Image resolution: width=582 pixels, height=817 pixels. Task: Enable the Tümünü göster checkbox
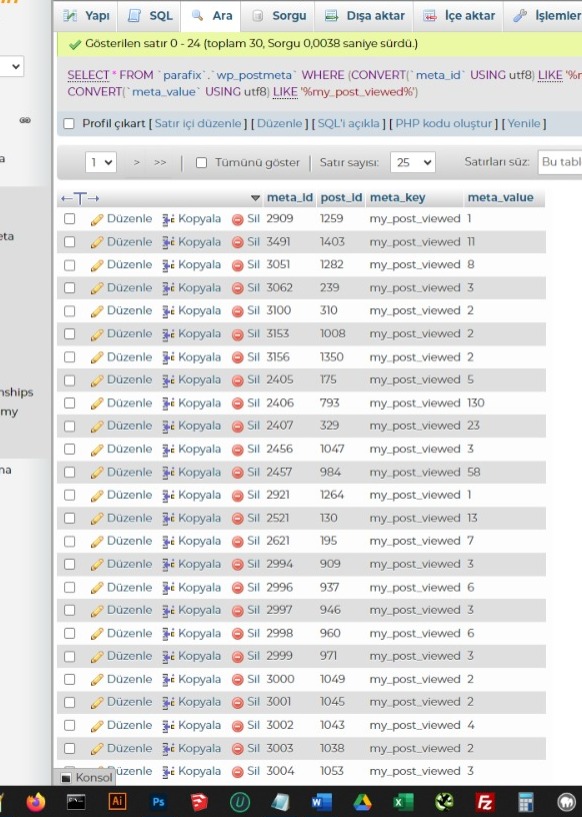[x=201, y=163]
